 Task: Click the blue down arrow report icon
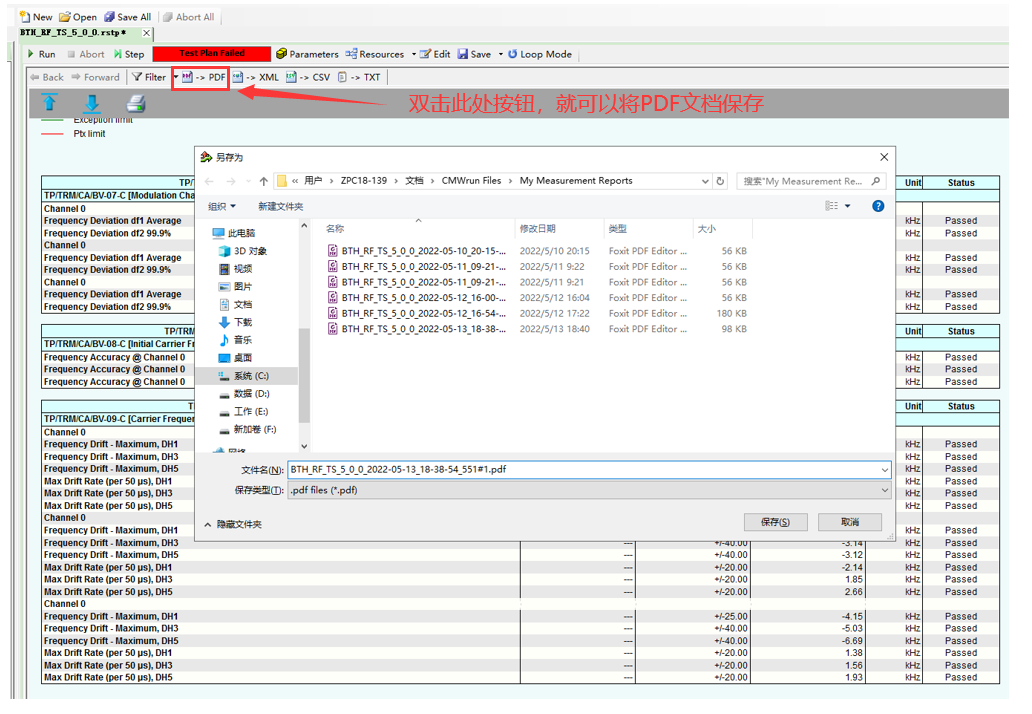92,103
